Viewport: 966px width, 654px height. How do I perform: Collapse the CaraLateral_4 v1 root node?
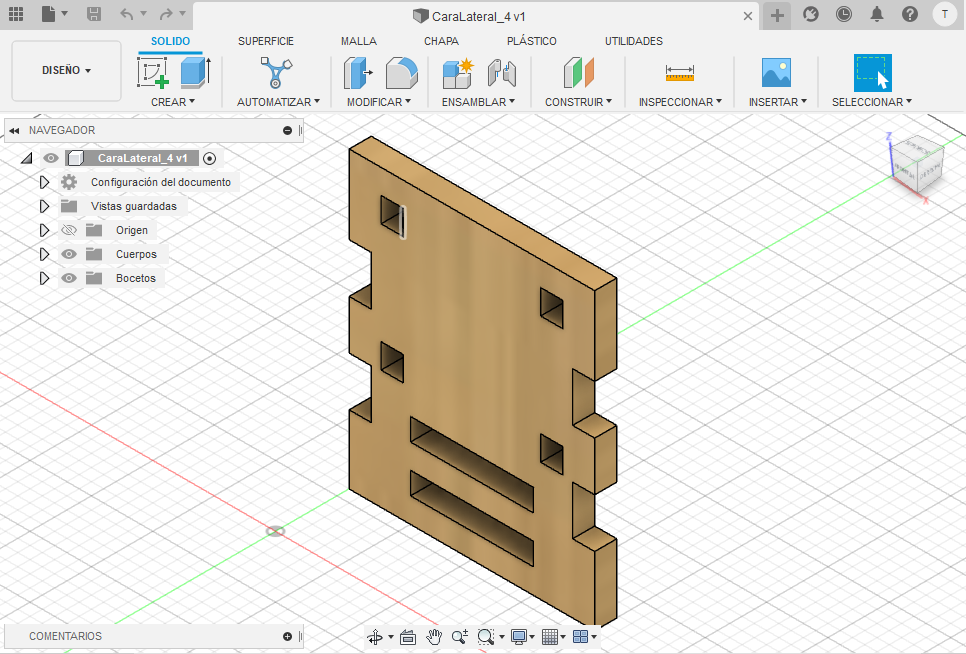click(26, 158)
